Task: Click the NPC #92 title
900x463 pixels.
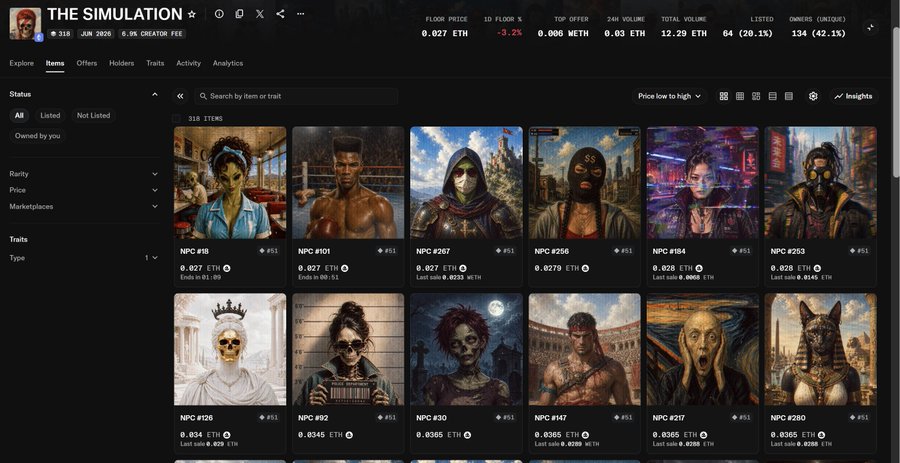Action: (313, 418)
